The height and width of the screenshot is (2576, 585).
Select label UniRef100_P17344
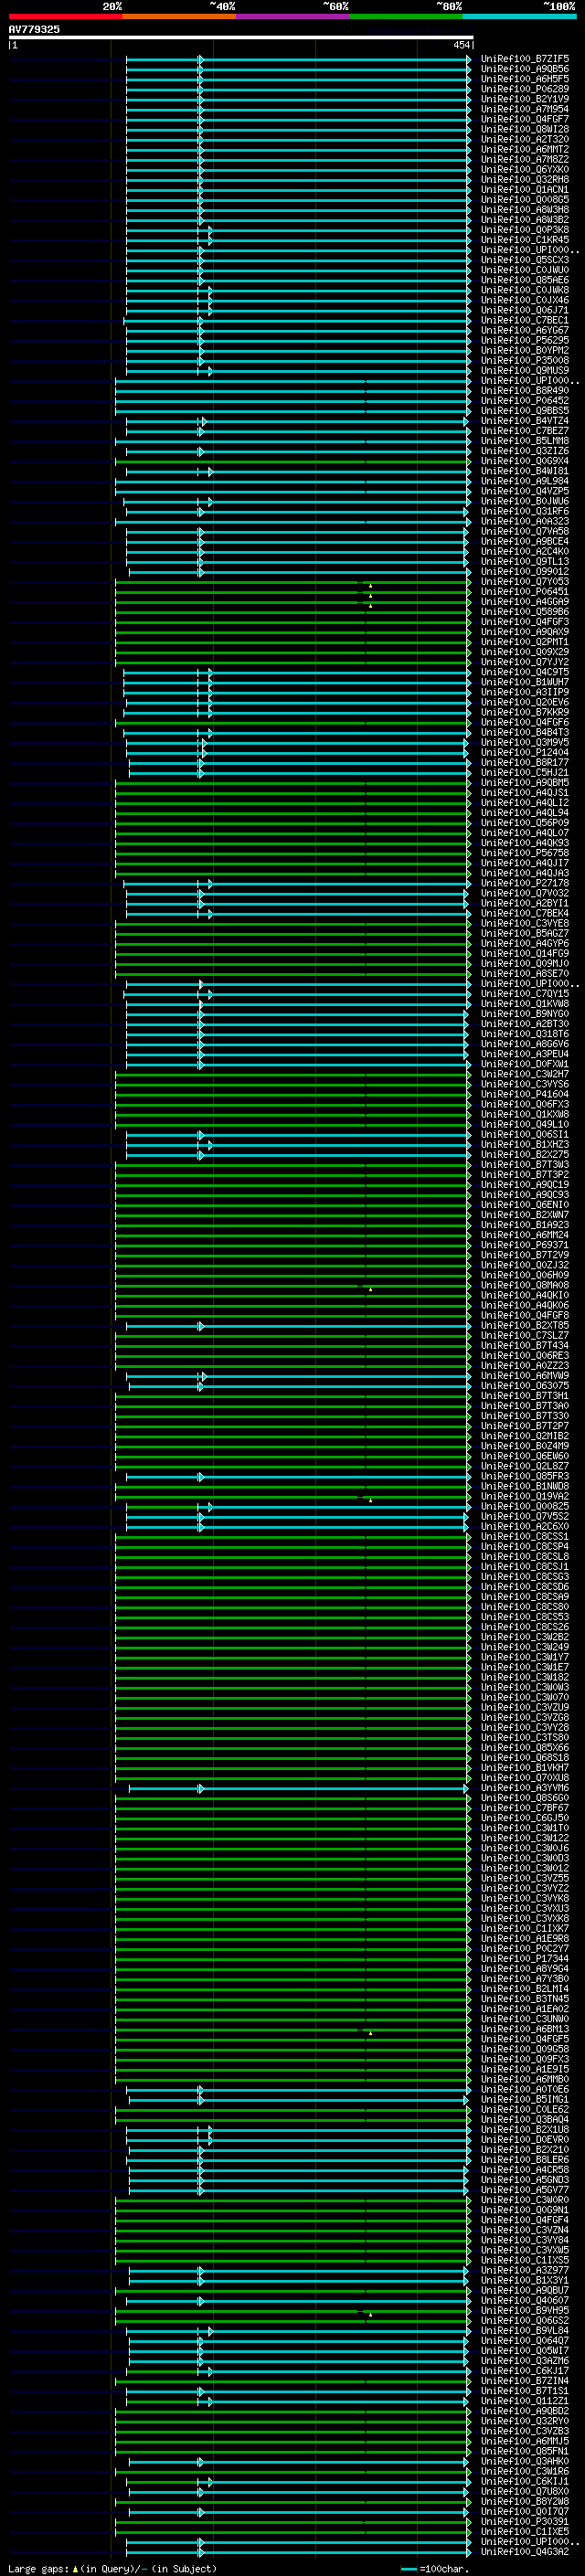click(x=525, y=1958)
